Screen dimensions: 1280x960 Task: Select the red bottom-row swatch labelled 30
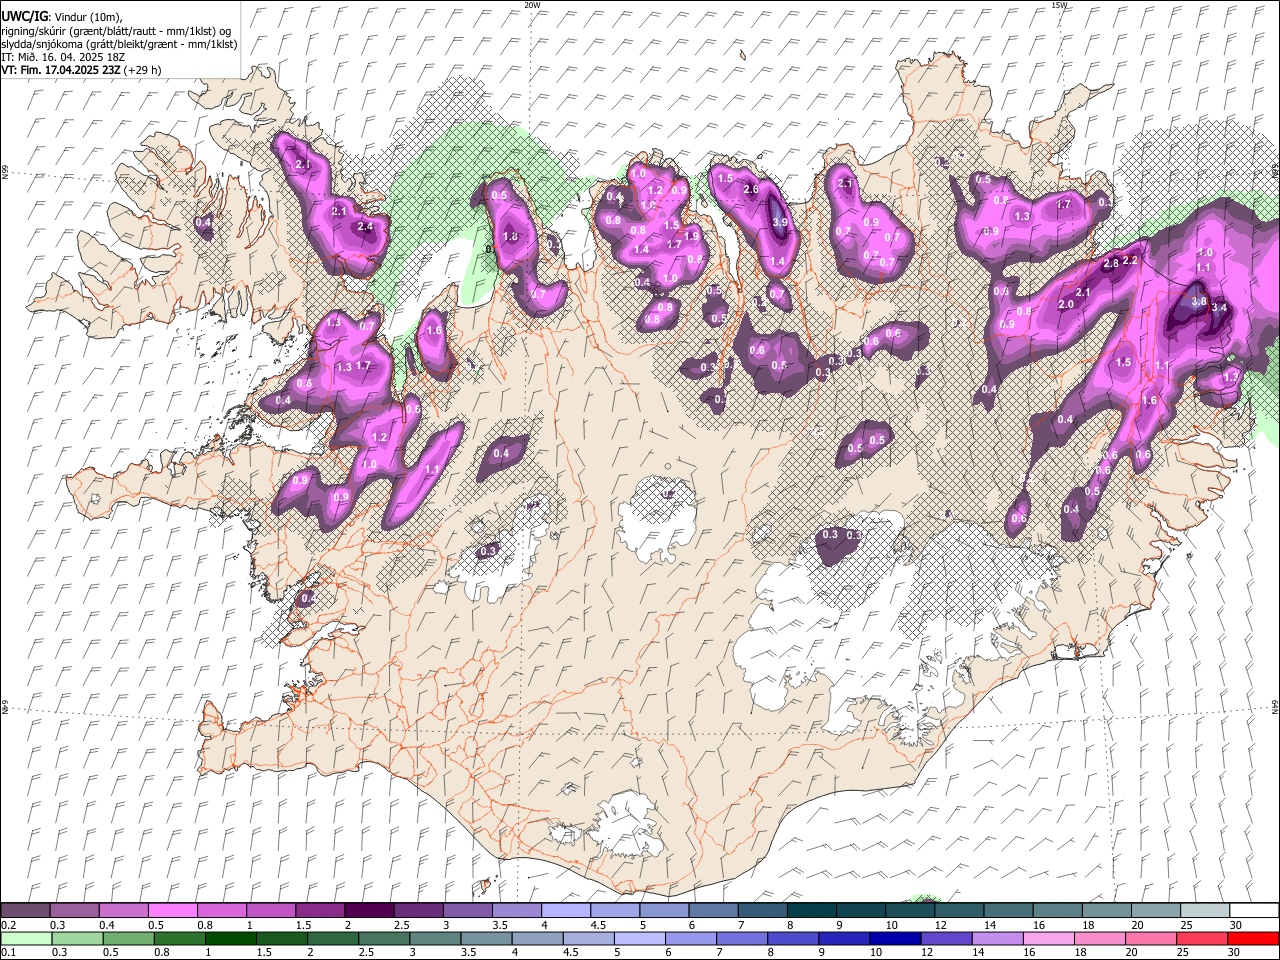coord(1253,938)
